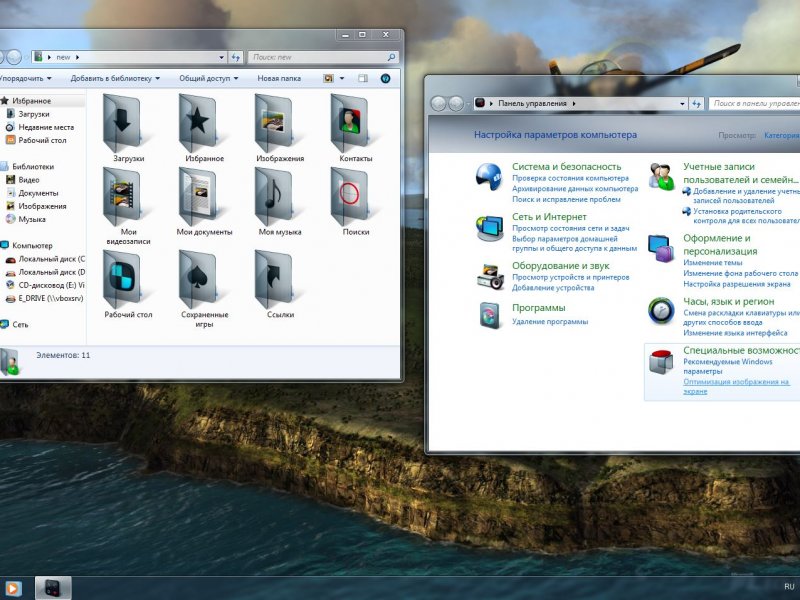800x600 pixels.
Task: Select CD-дисковод (E:) in sidebar
Action: point(52,285)
